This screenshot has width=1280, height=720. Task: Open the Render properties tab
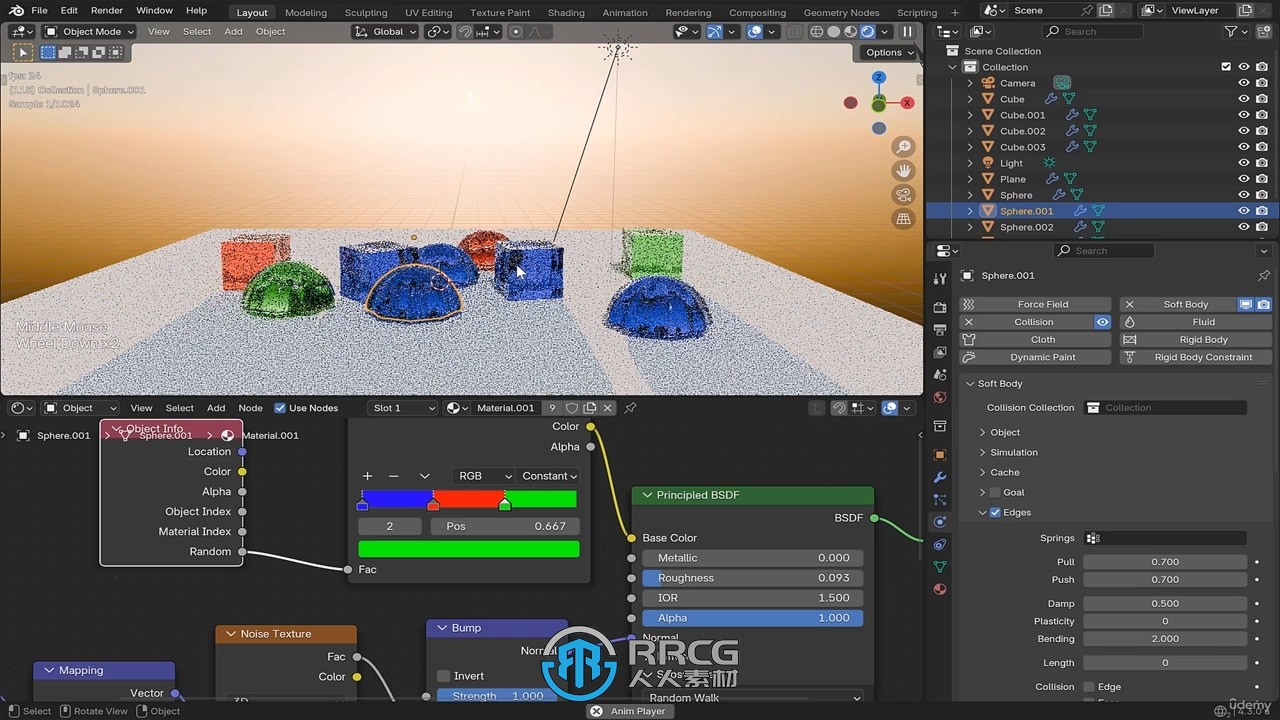(939, 307)
